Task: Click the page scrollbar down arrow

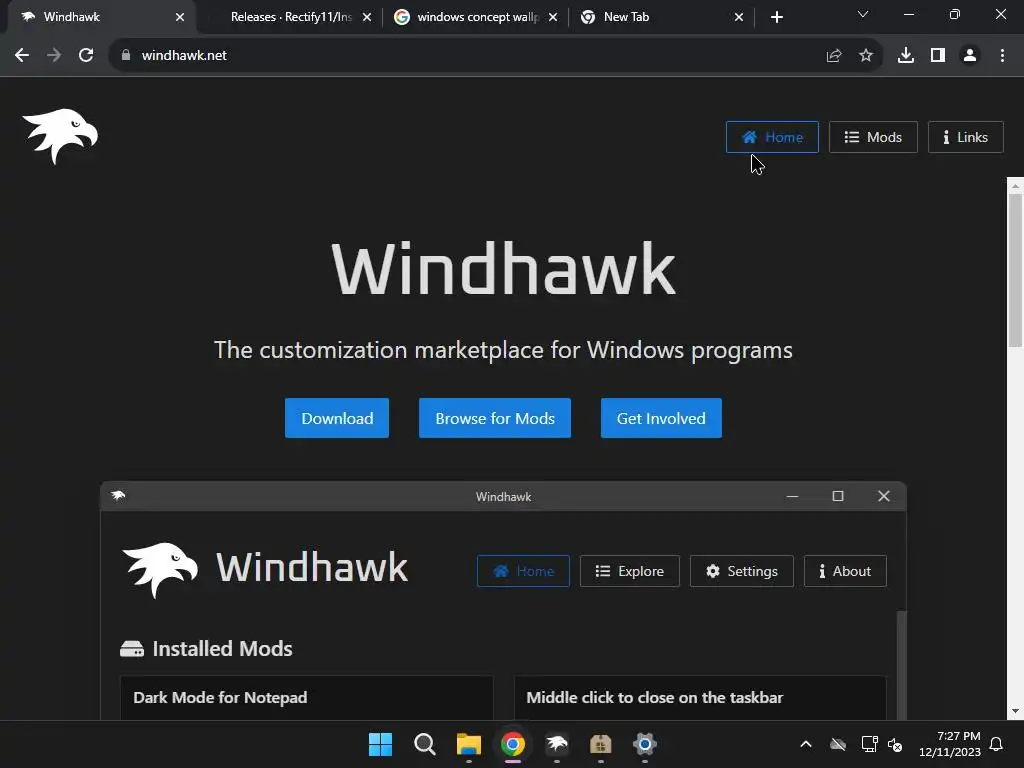Action: (1015, 712)
